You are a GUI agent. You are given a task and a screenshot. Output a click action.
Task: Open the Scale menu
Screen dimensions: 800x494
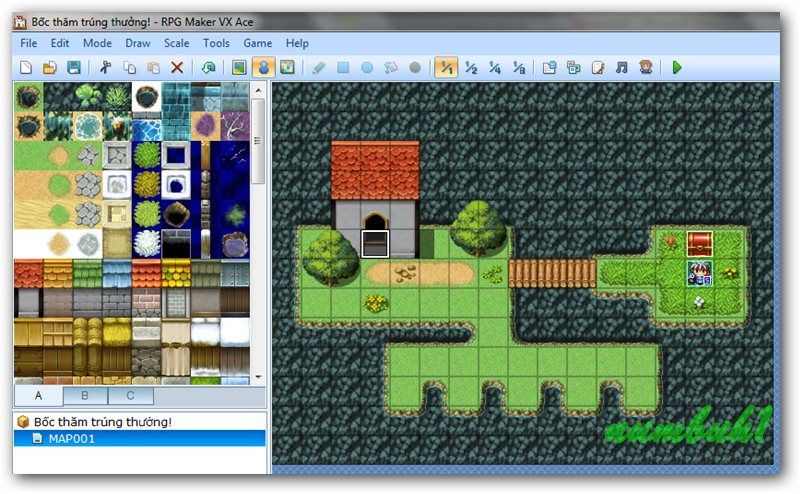click(177, 43)
